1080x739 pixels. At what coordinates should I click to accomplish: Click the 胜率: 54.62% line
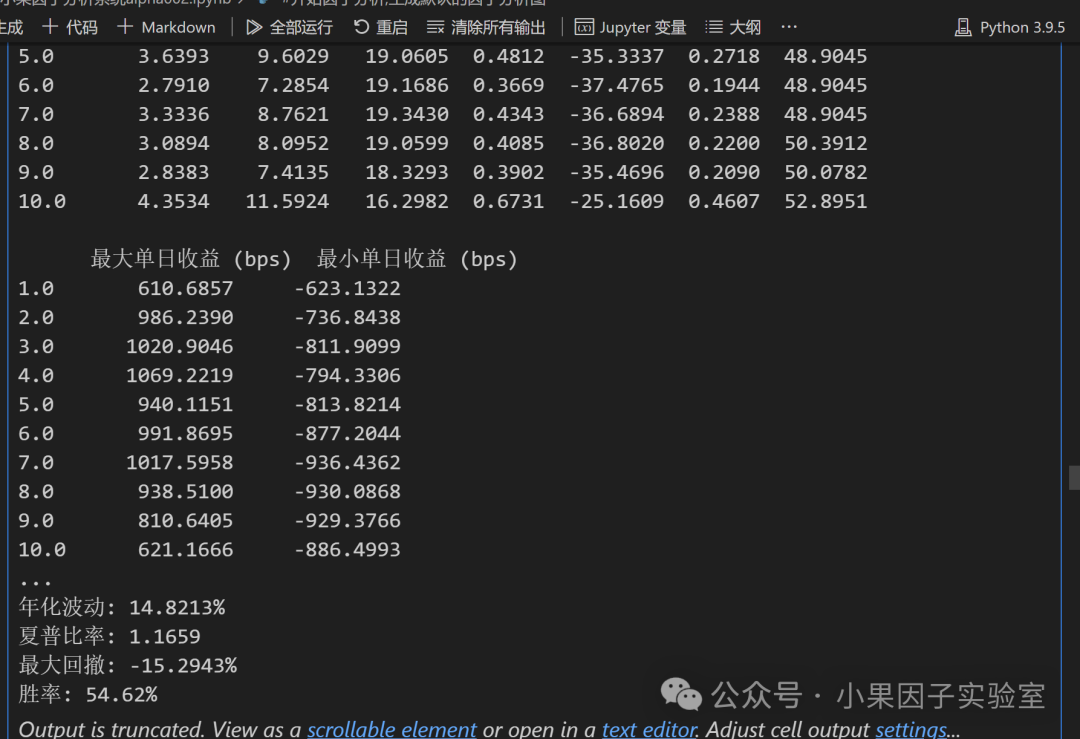click(x=88, y=694)
